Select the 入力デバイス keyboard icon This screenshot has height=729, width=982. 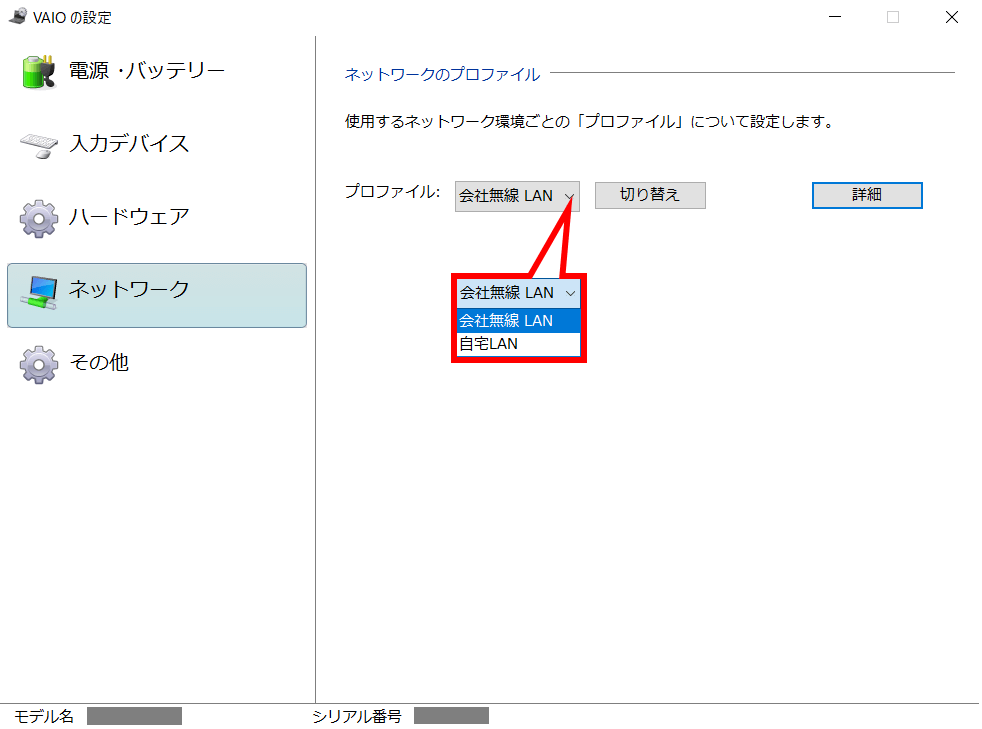39,145
